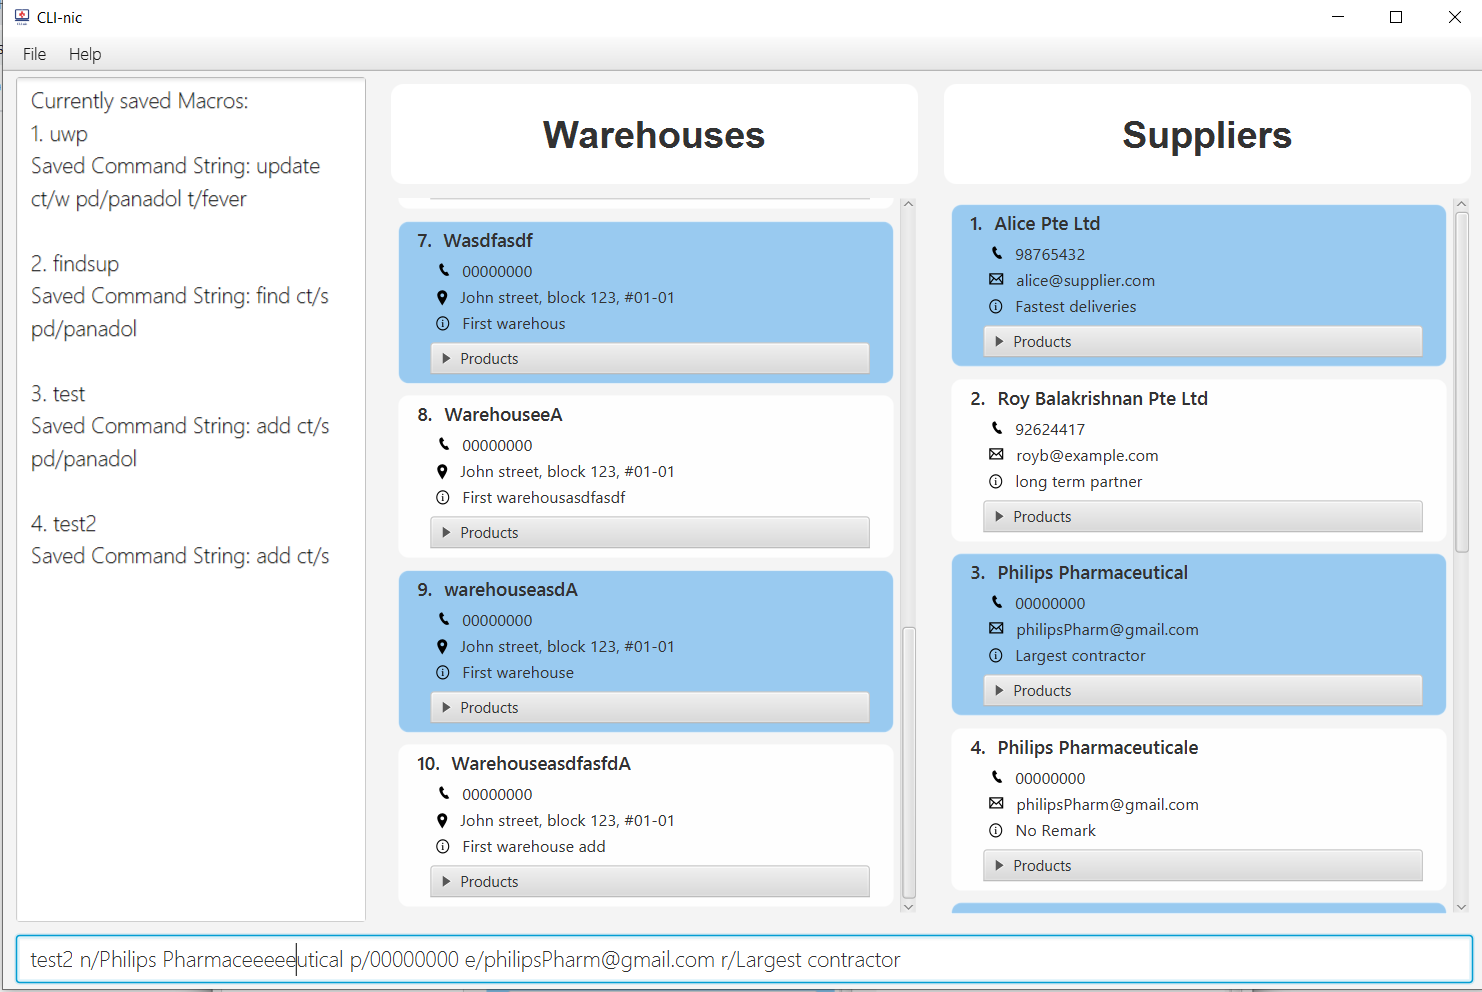Select the '9. warehouseasdA' warehouse title
Image resolution: width=1482 pixels, height=992 pixels.
(x=497, y=589)
